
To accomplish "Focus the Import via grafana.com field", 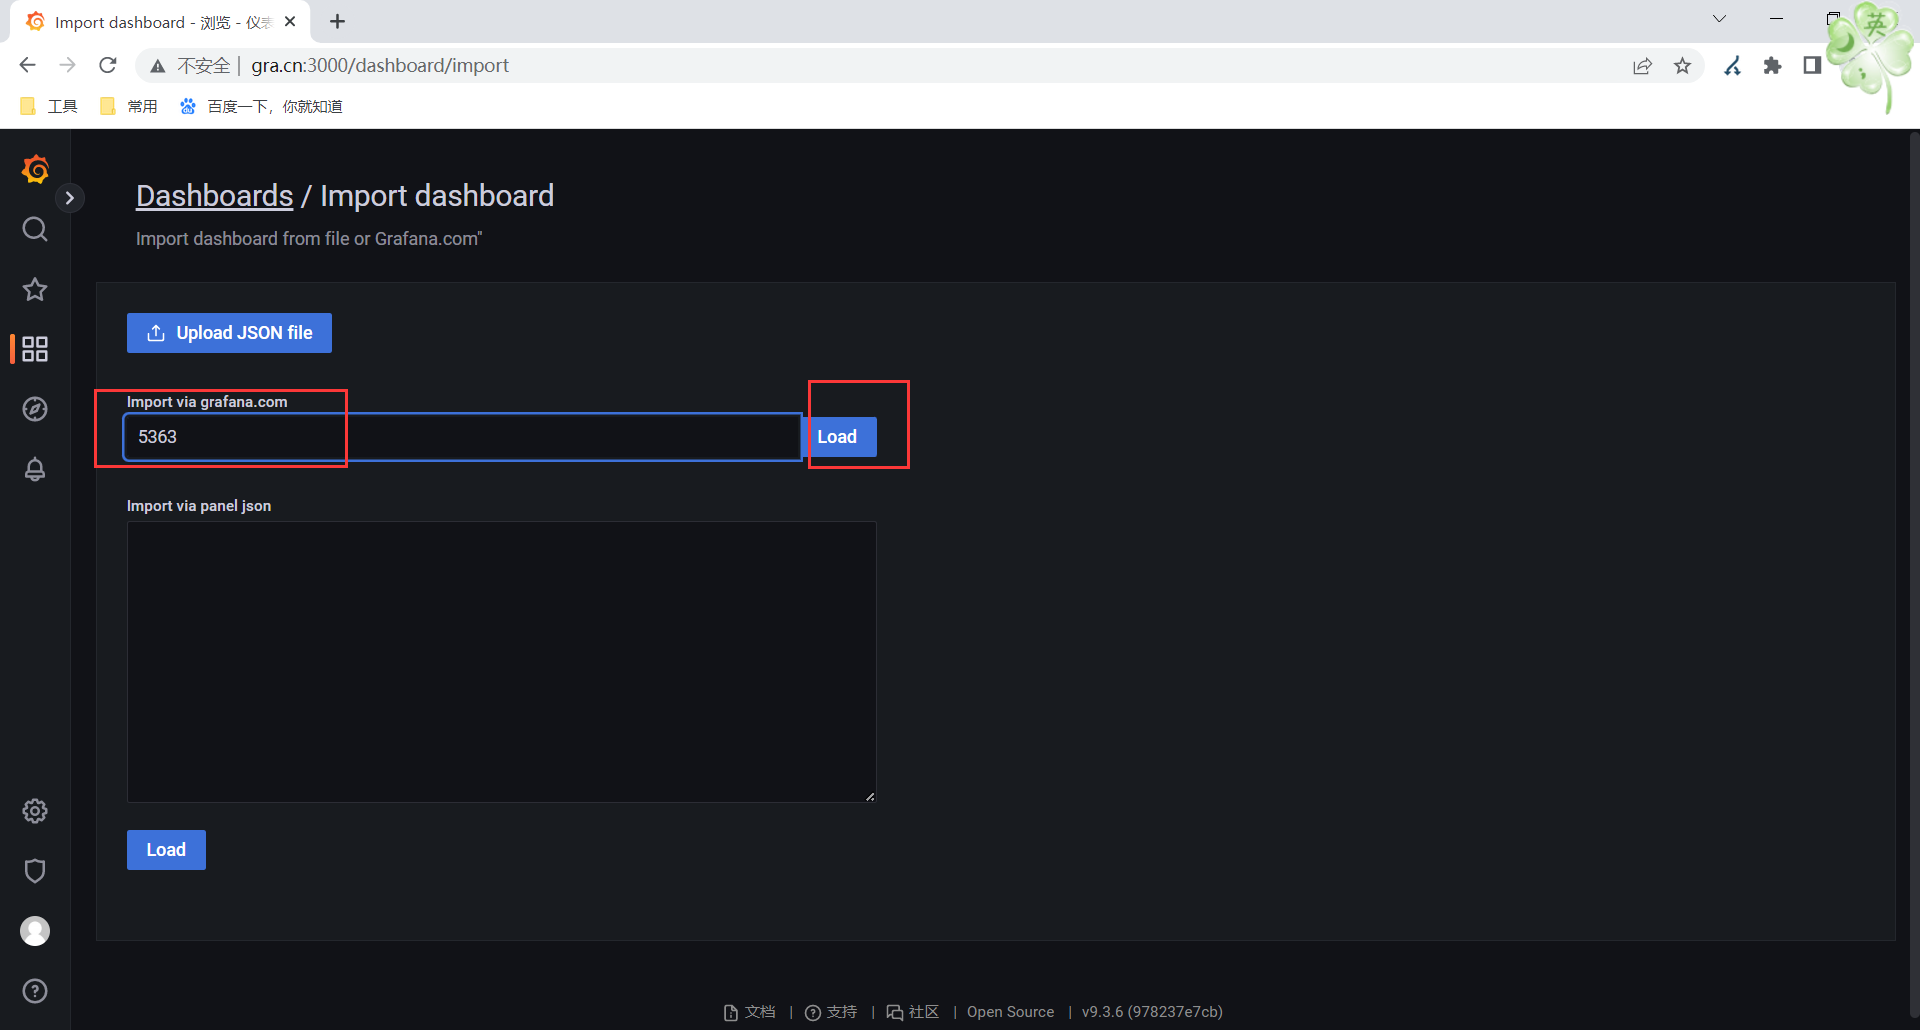I will coord(462,437).
